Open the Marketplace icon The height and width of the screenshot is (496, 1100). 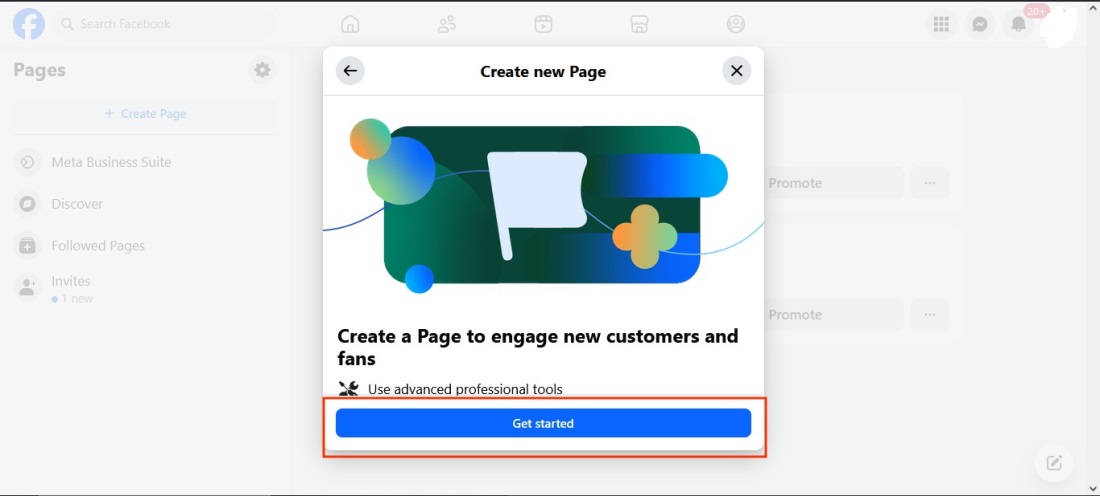(x=640, y=24)
